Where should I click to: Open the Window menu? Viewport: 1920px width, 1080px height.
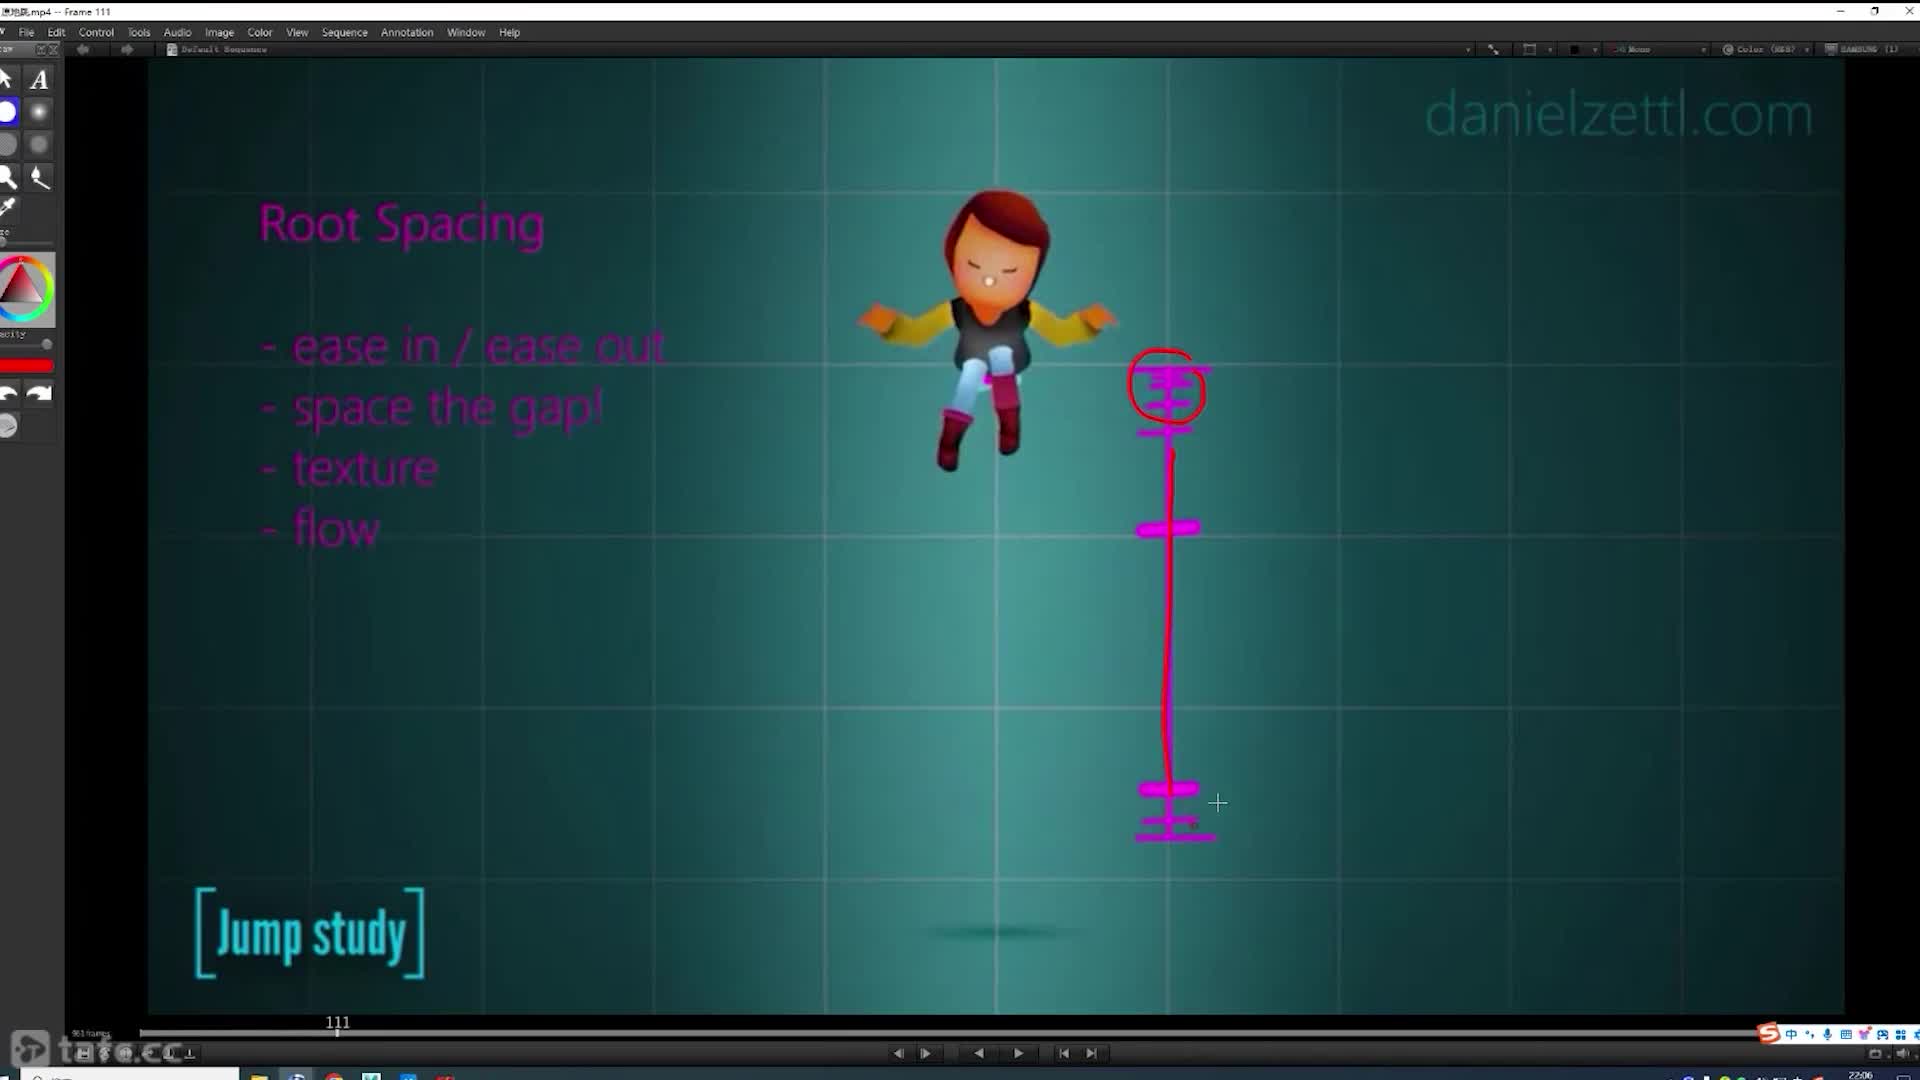pyautogui.click(x=466, y=32)
